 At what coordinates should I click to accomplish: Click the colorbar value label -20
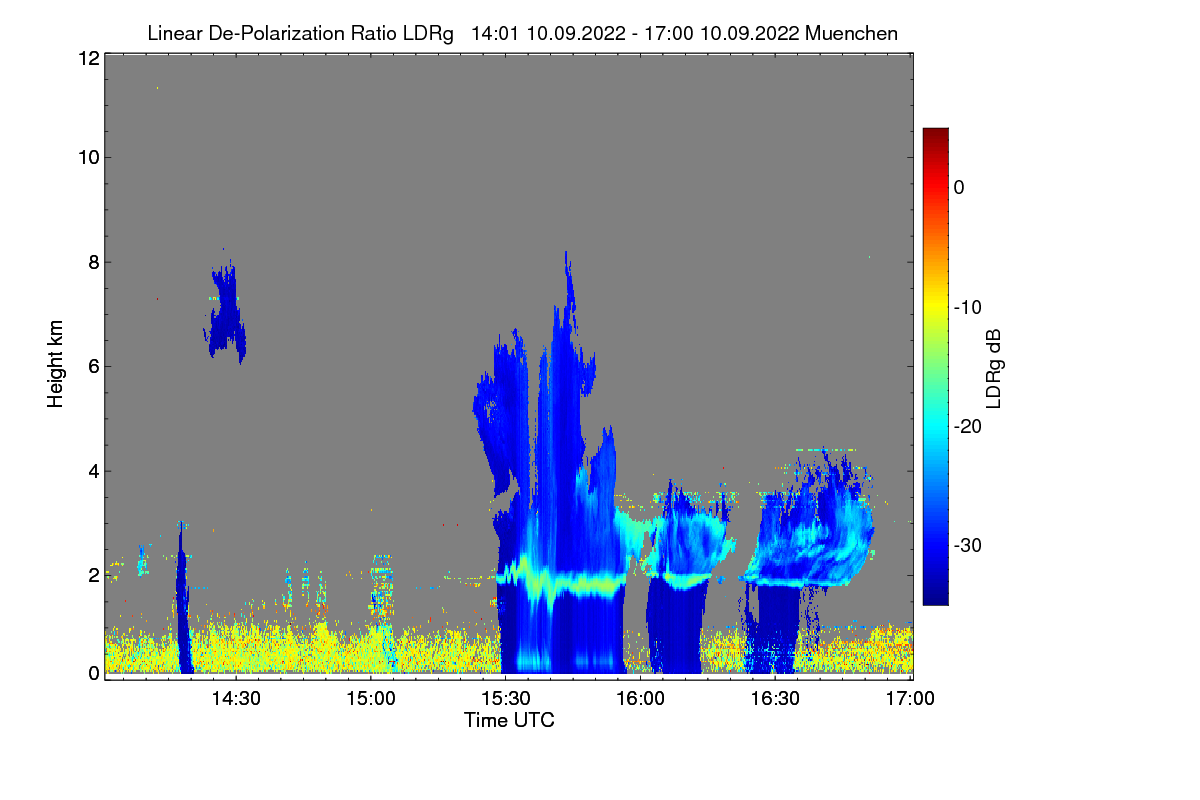(x=966, y=426)
